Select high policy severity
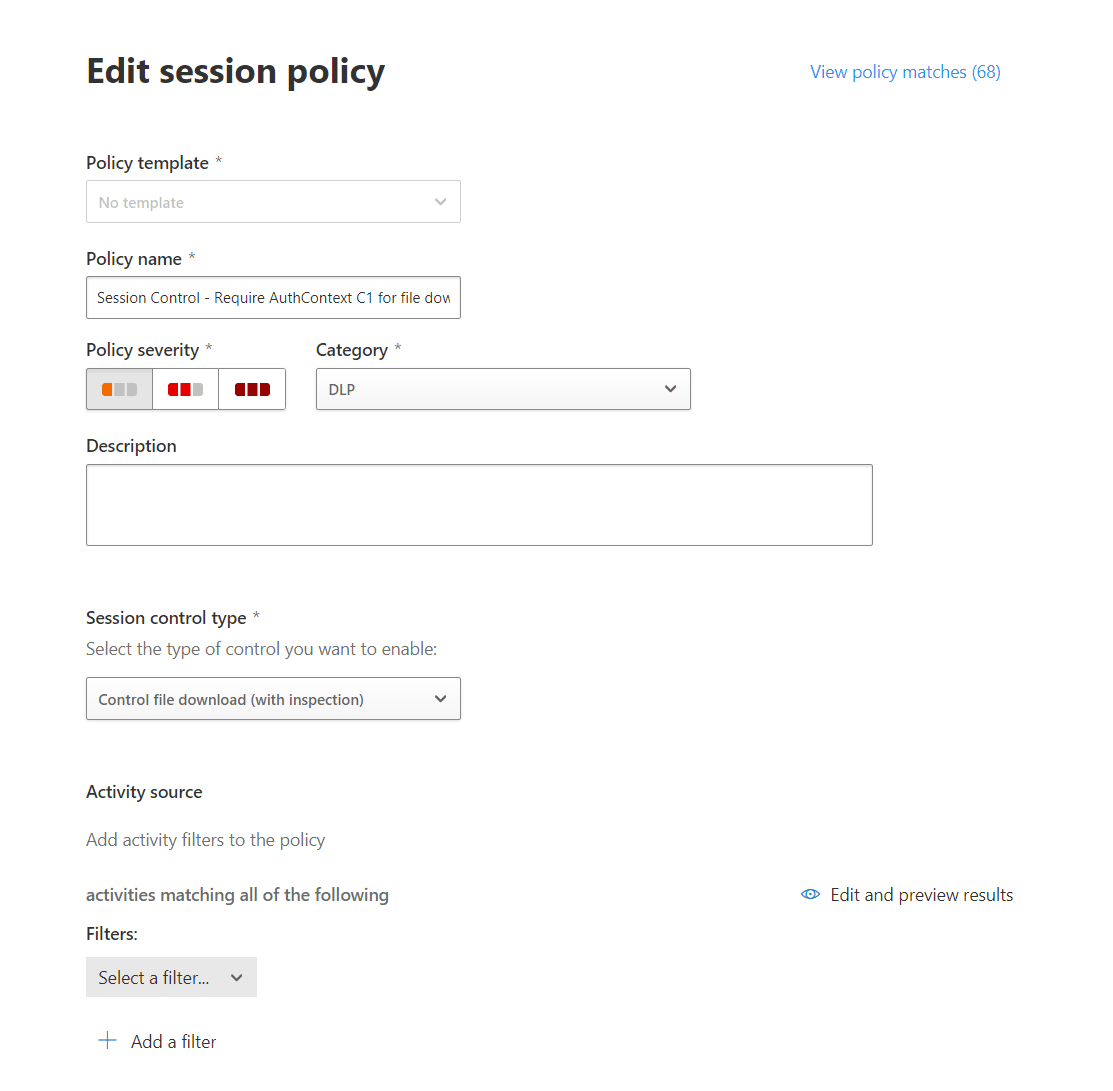 (x=252, y=389)
